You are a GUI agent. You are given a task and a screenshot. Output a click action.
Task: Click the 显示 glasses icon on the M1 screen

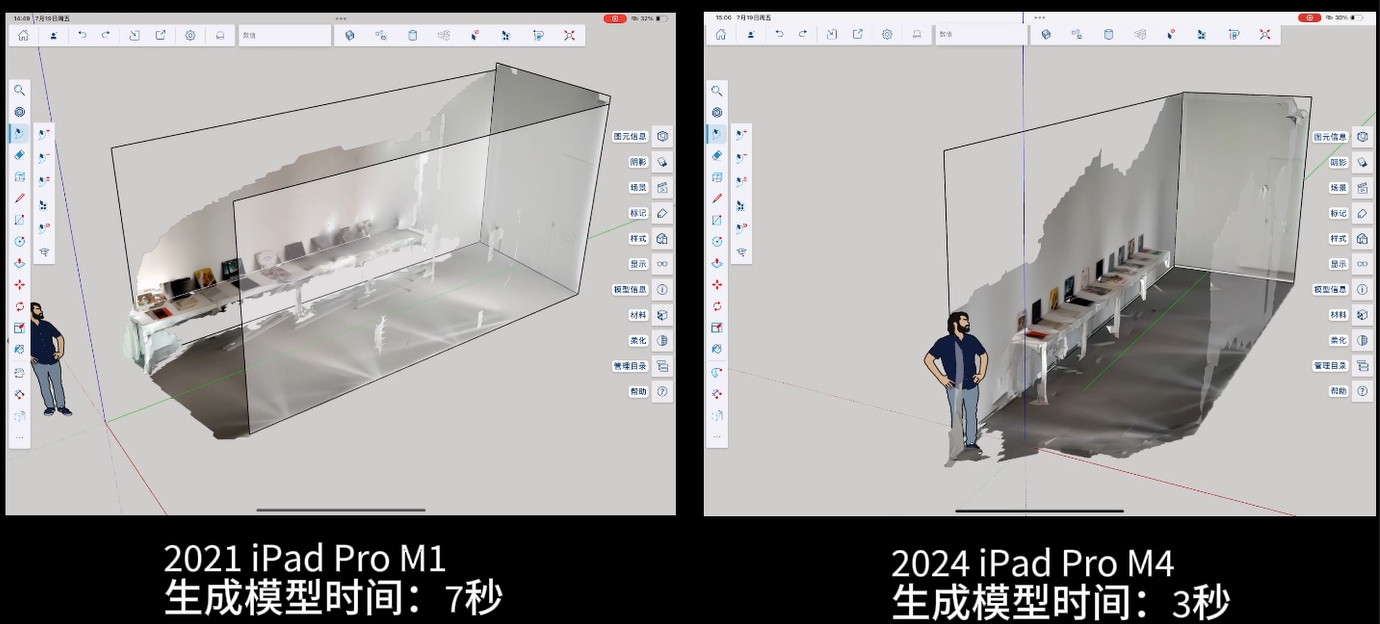coord(662,264)
